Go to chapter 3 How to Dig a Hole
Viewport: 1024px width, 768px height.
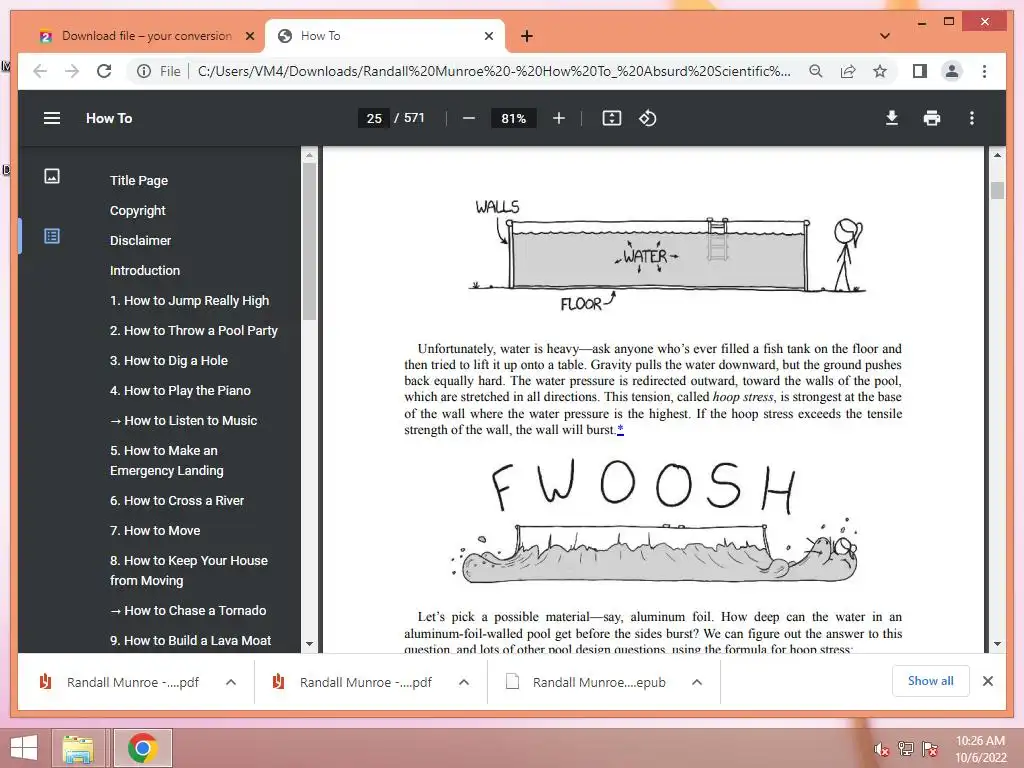pos(168,360)
